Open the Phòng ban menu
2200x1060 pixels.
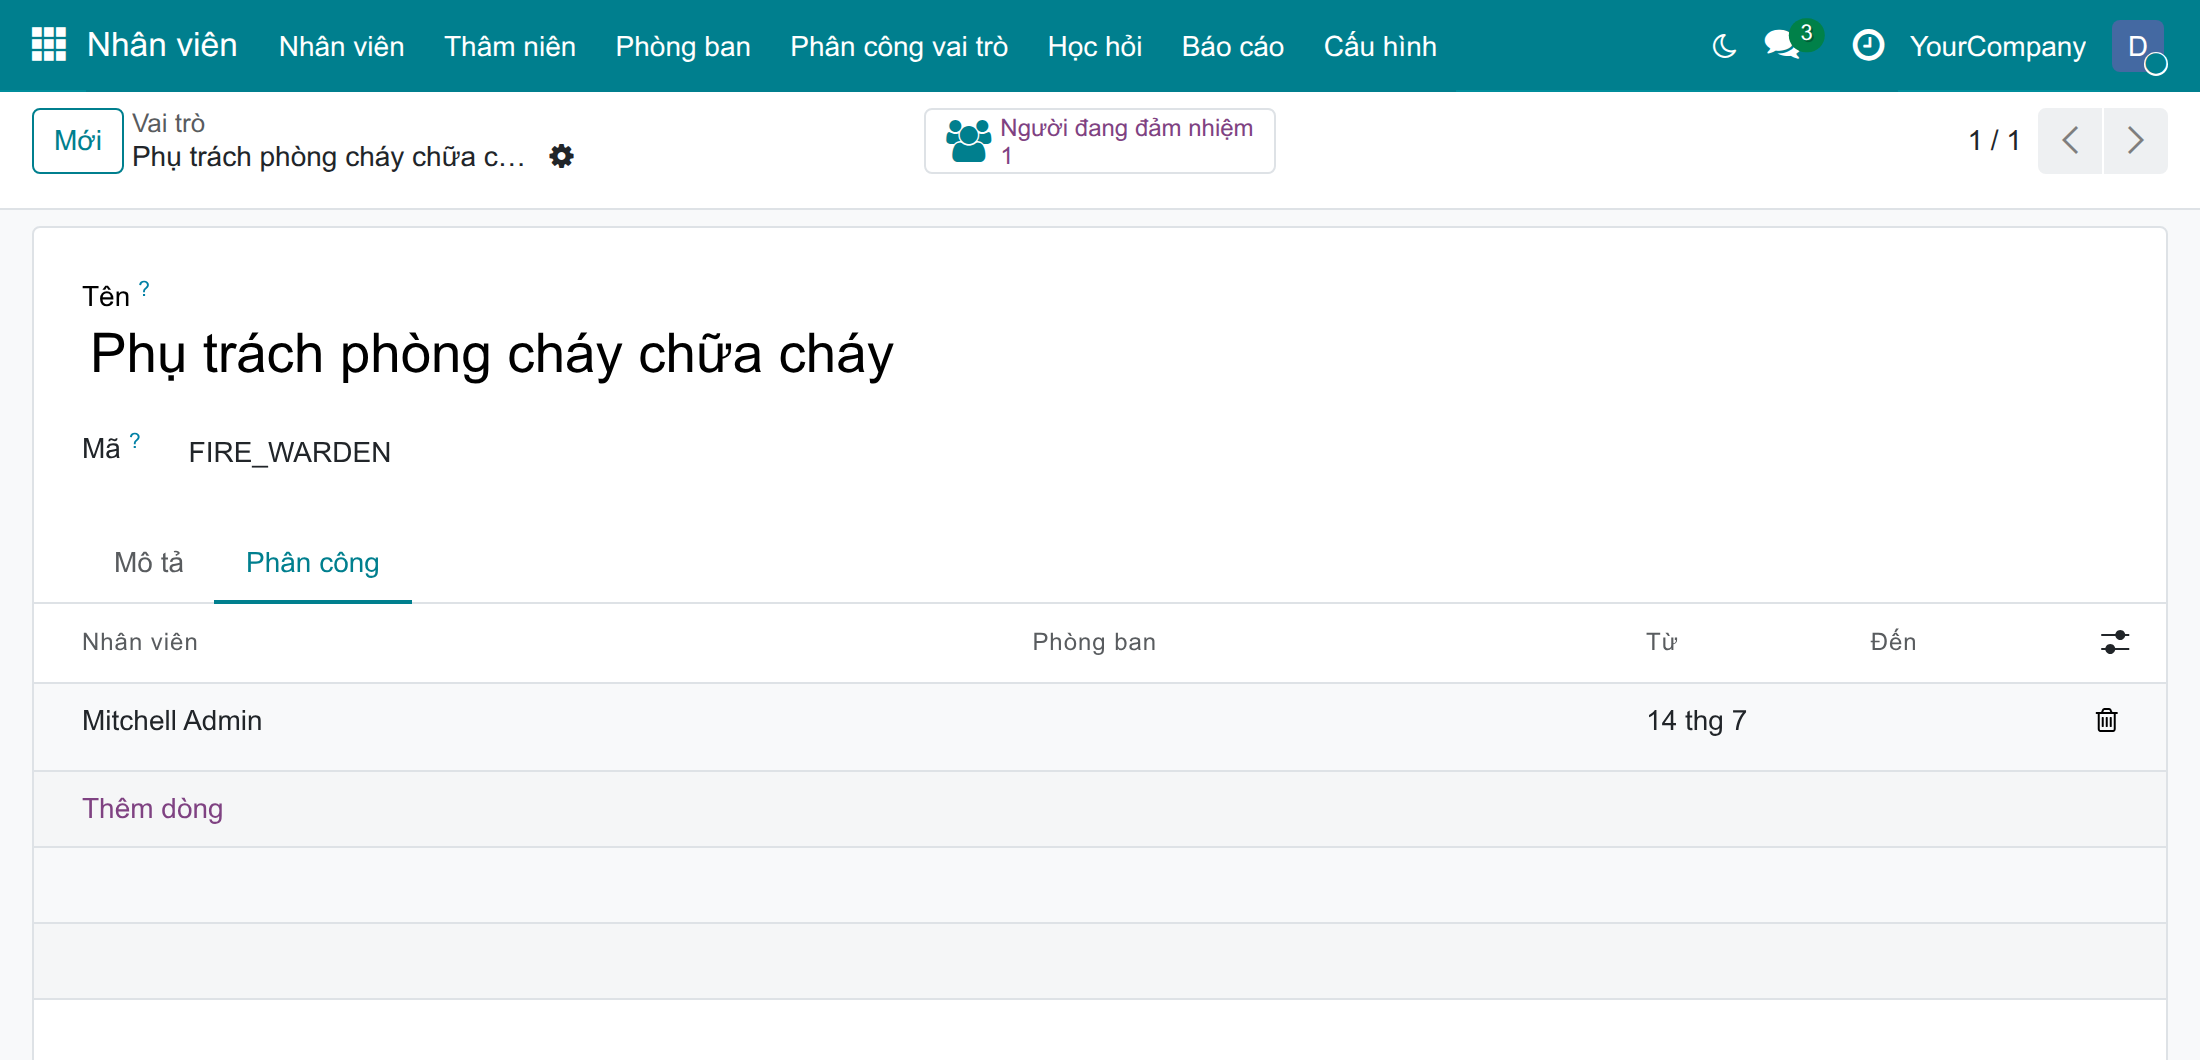coord(683,46)
